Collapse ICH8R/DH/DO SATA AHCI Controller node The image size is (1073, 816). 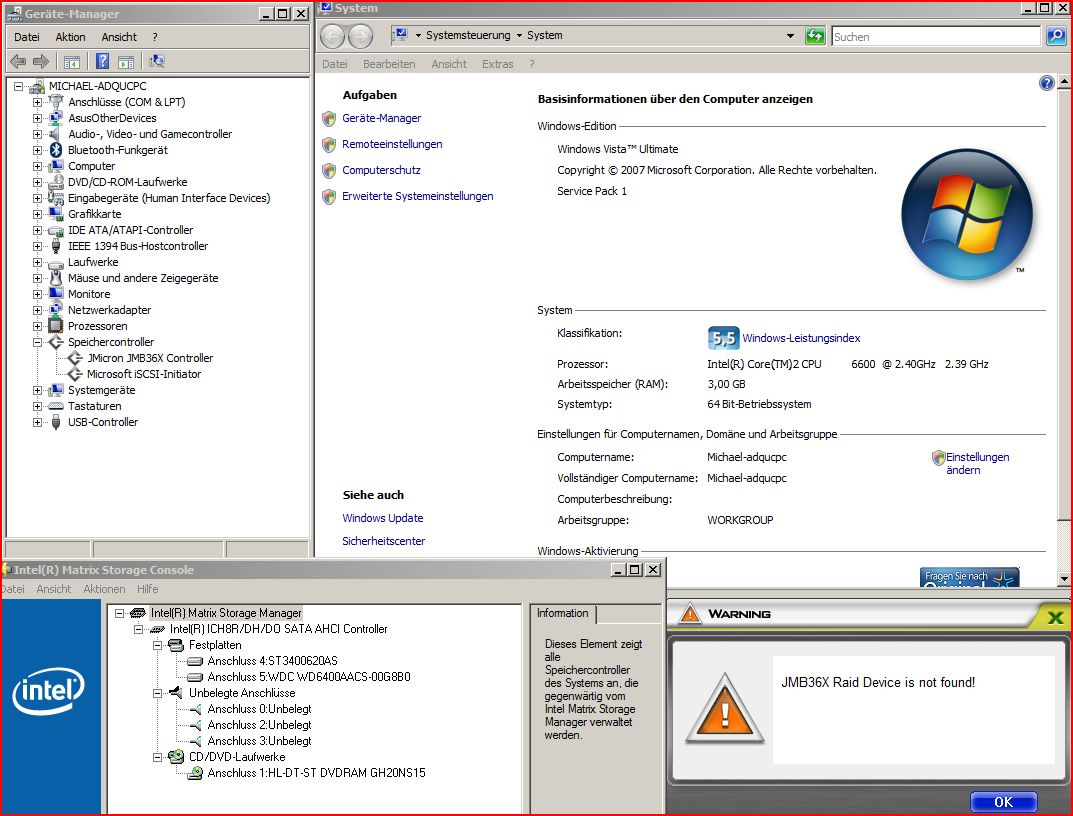(x=138, y=629)
